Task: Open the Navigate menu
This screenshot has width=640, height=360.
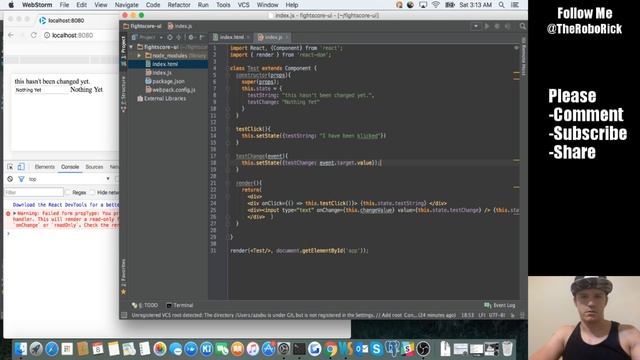Action: (127, 5)
